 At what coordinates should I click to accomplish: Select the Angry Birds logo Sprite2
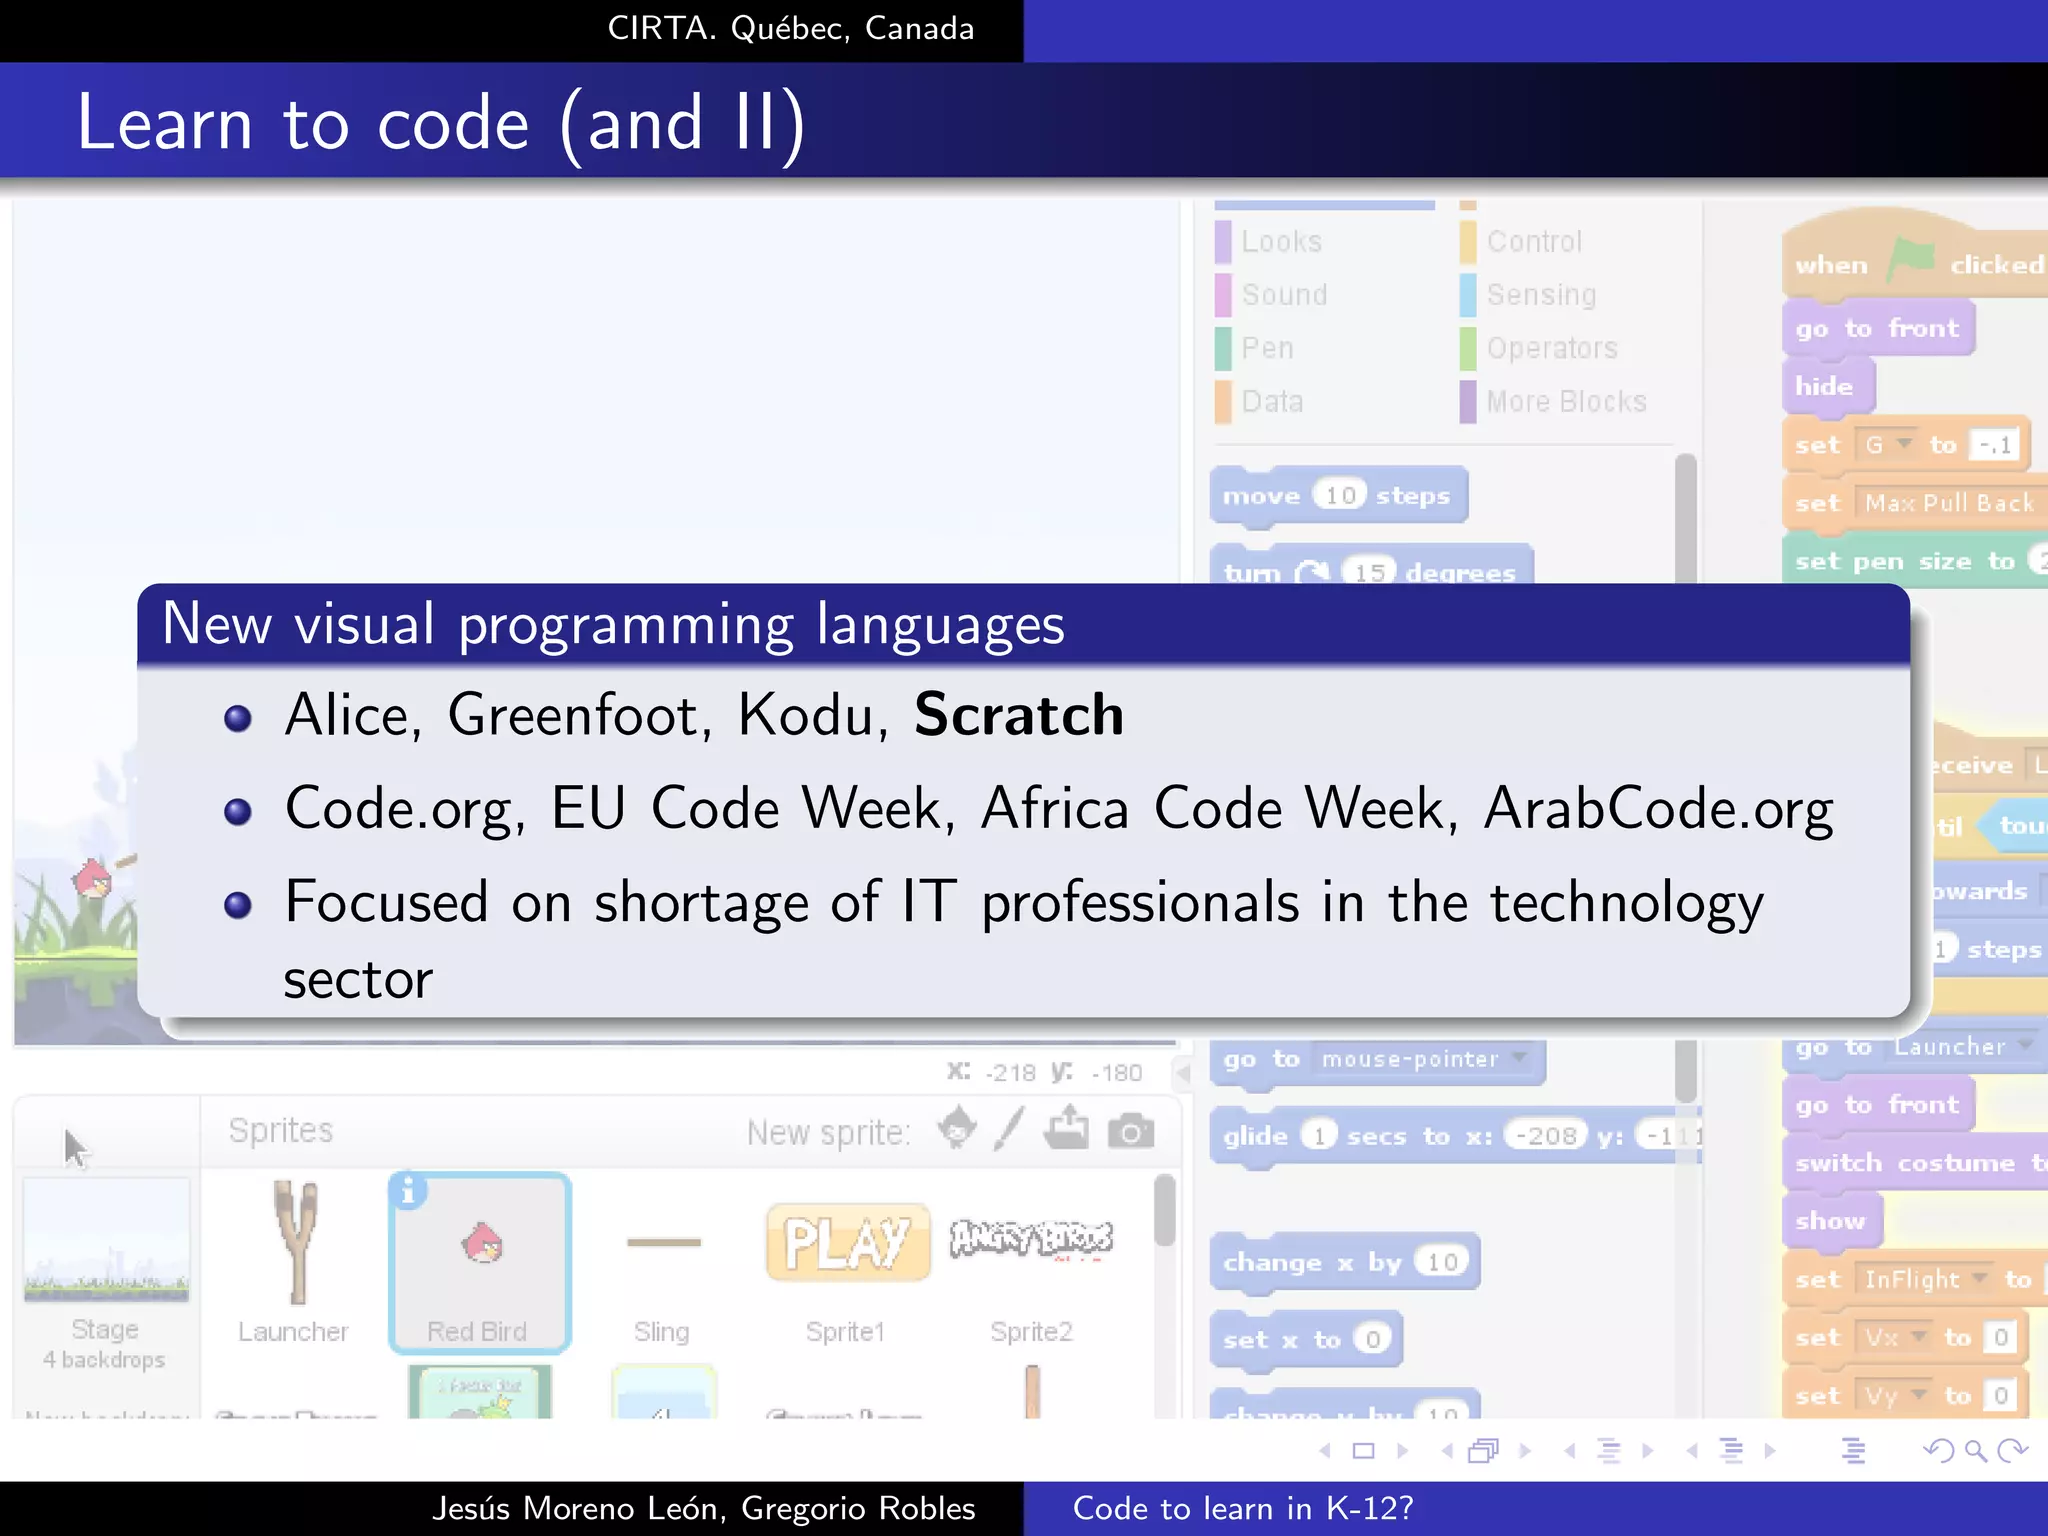[x=1031, y=1263]
